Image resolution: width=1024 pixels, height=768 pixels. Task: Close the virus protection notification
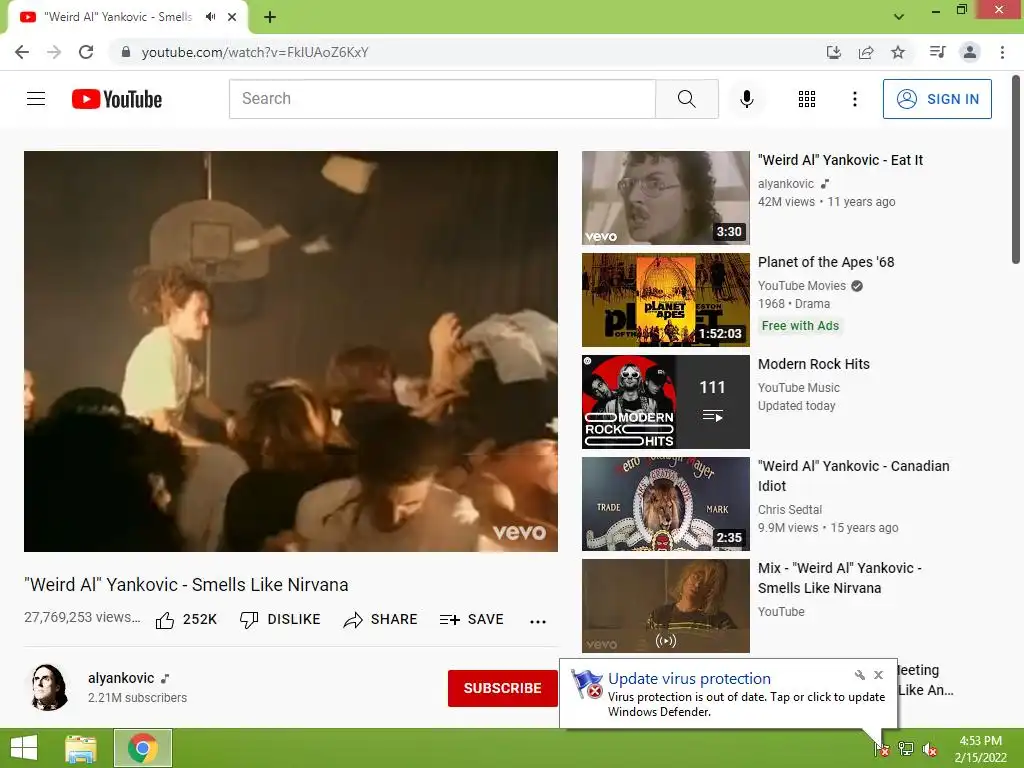tap(878, 675)
